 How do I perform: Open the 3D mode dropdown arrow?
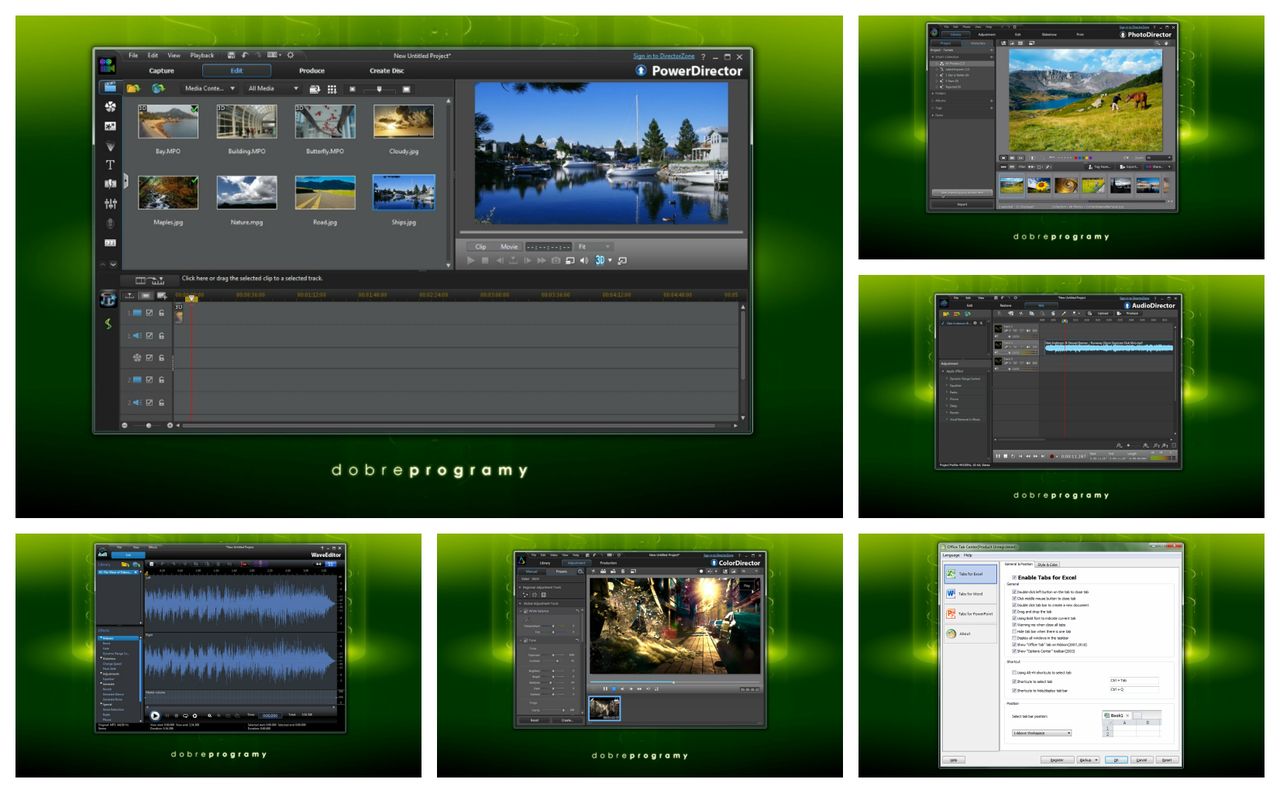610,260
